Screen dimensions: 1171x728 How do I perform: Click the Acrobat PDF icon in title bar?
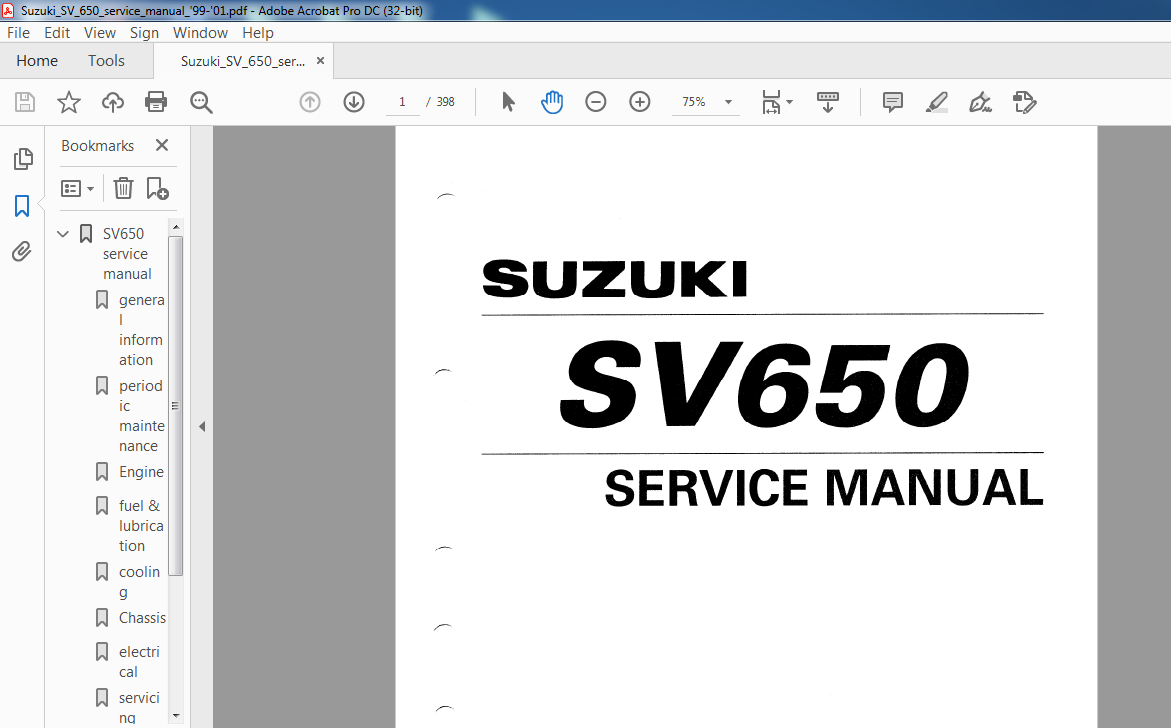pyautogui.click(x=8, y=10)
